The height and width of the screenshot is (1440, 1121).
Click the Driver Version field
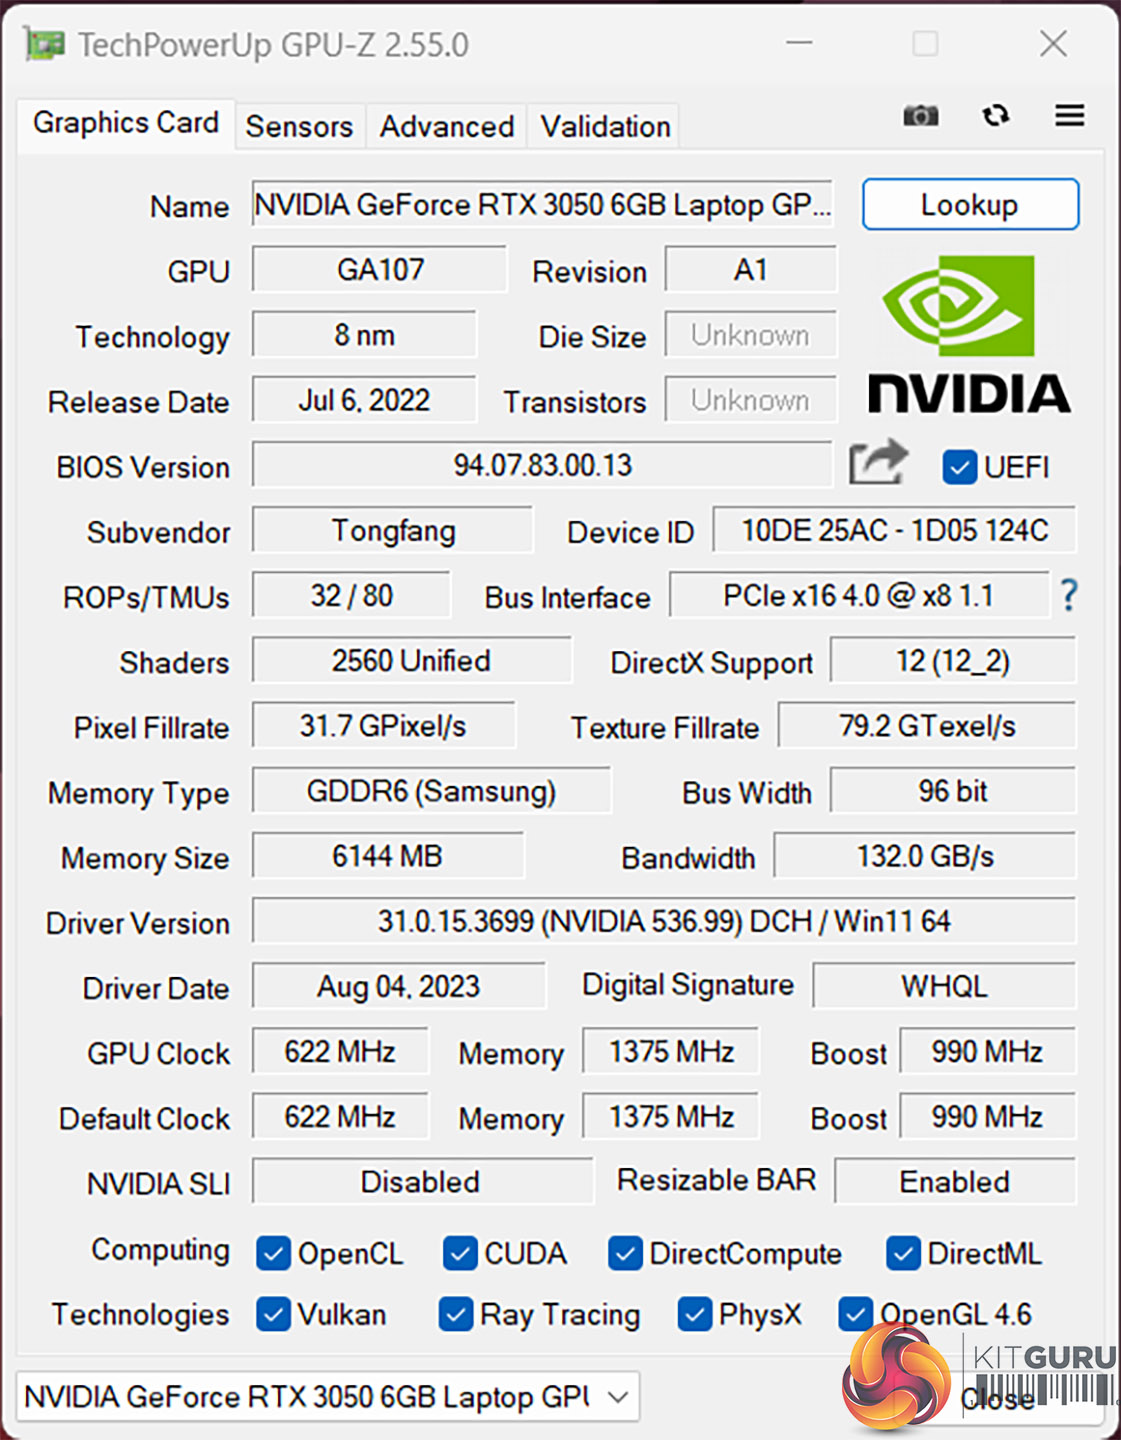pos(663,921)
